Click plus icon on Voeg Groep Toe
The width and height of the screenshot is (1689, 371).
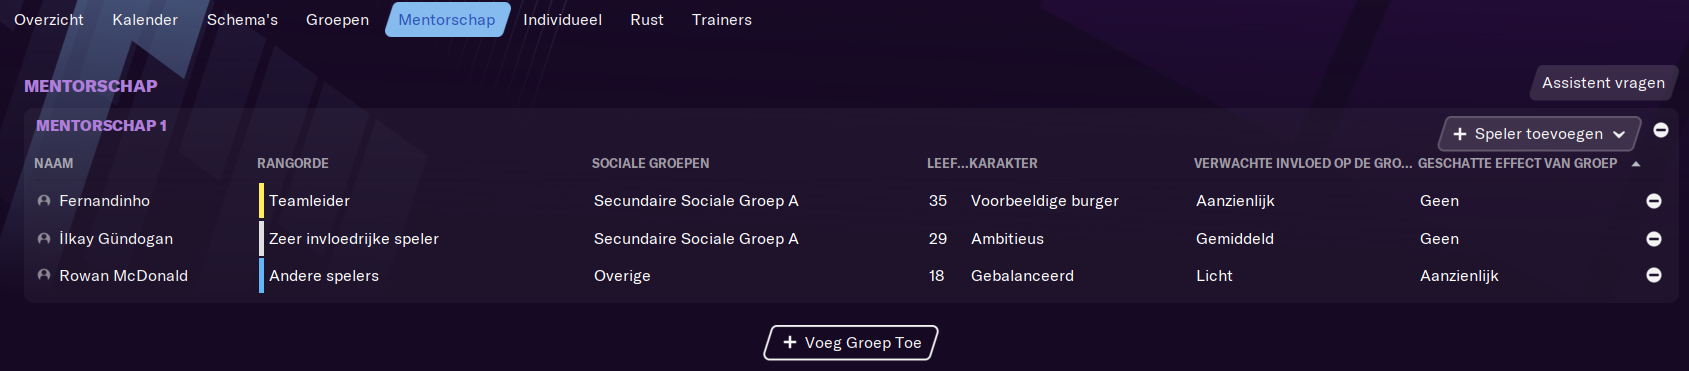790,342
